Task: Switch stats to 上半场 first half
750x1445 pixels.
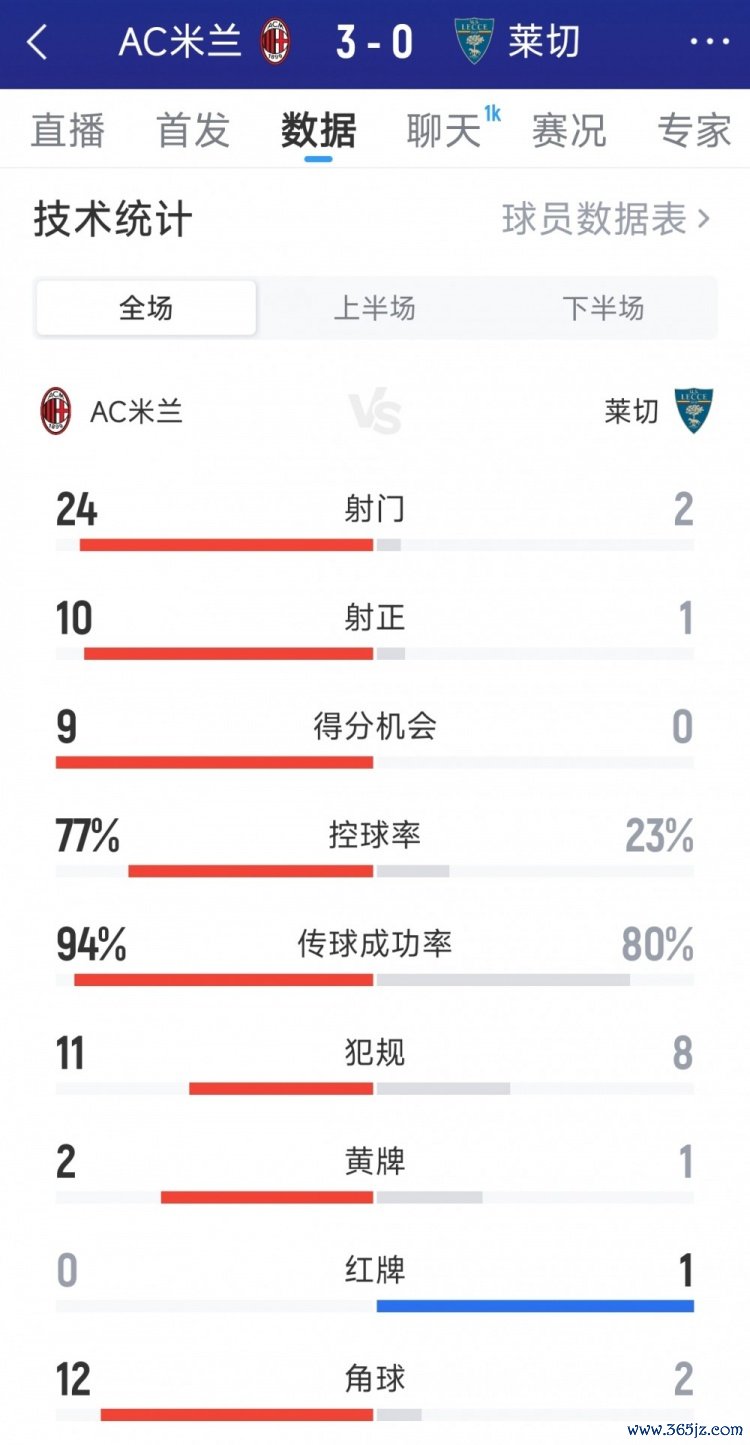Action: pos(374,308)
